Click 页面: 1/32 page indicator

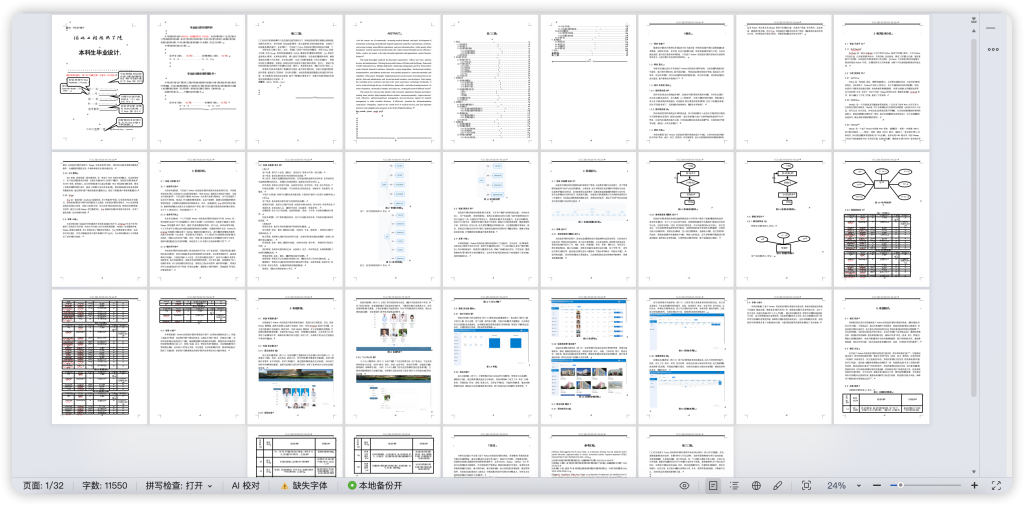[x=43, y=486]
